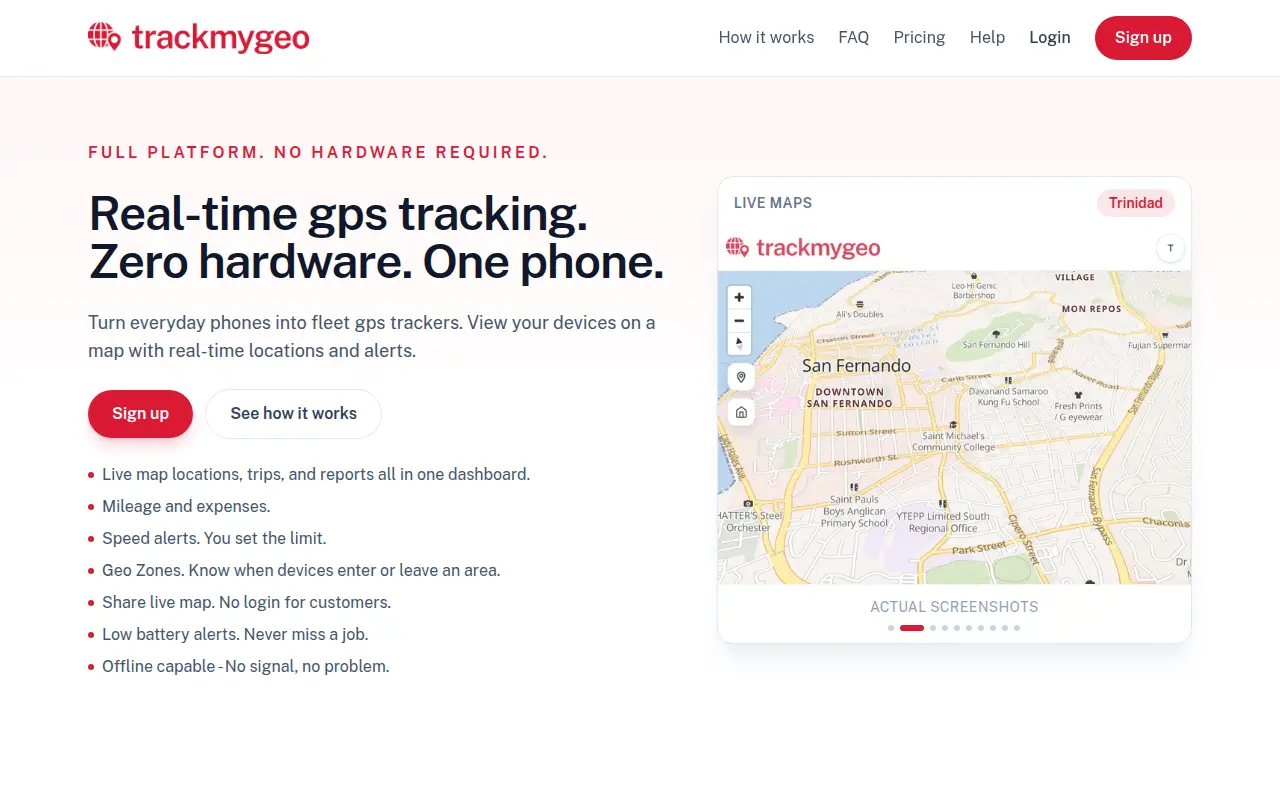Click restaurant icon above Ali's Doubles
This screenshot has height=800, width=1280.
click(860, 303)
